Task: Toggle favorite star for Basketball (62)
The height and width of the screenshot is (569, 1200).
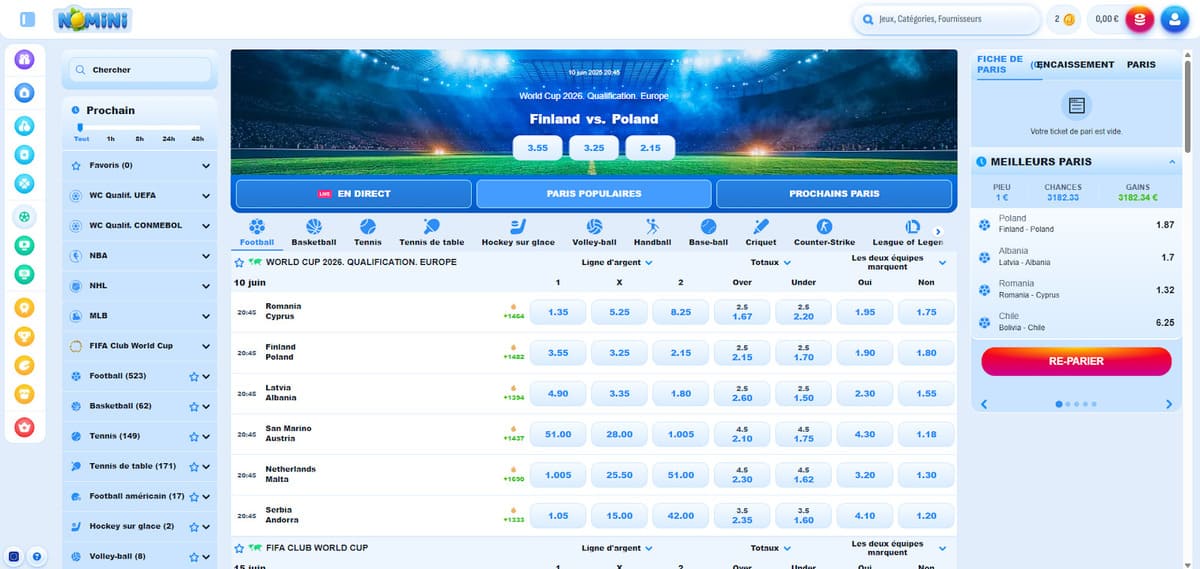Action: coord(194,407)
